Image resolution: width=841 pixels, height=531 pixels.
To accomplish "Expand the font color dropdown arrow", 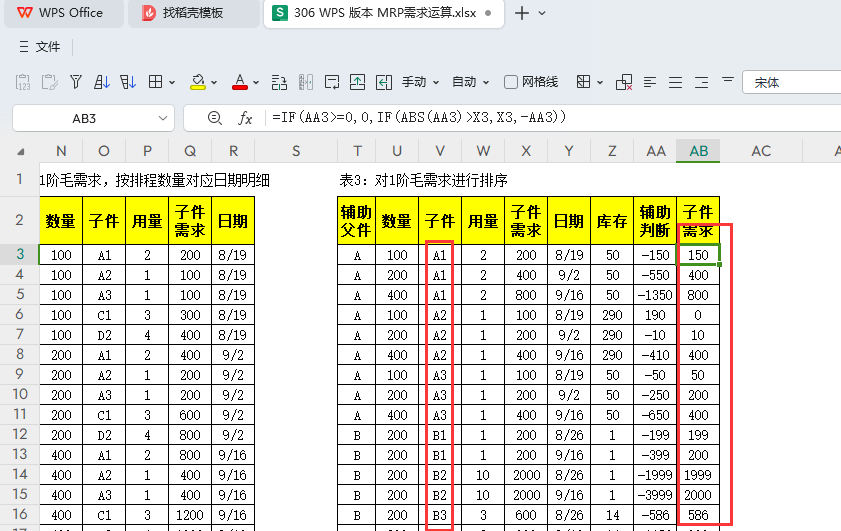I will [x=256, y=83].
